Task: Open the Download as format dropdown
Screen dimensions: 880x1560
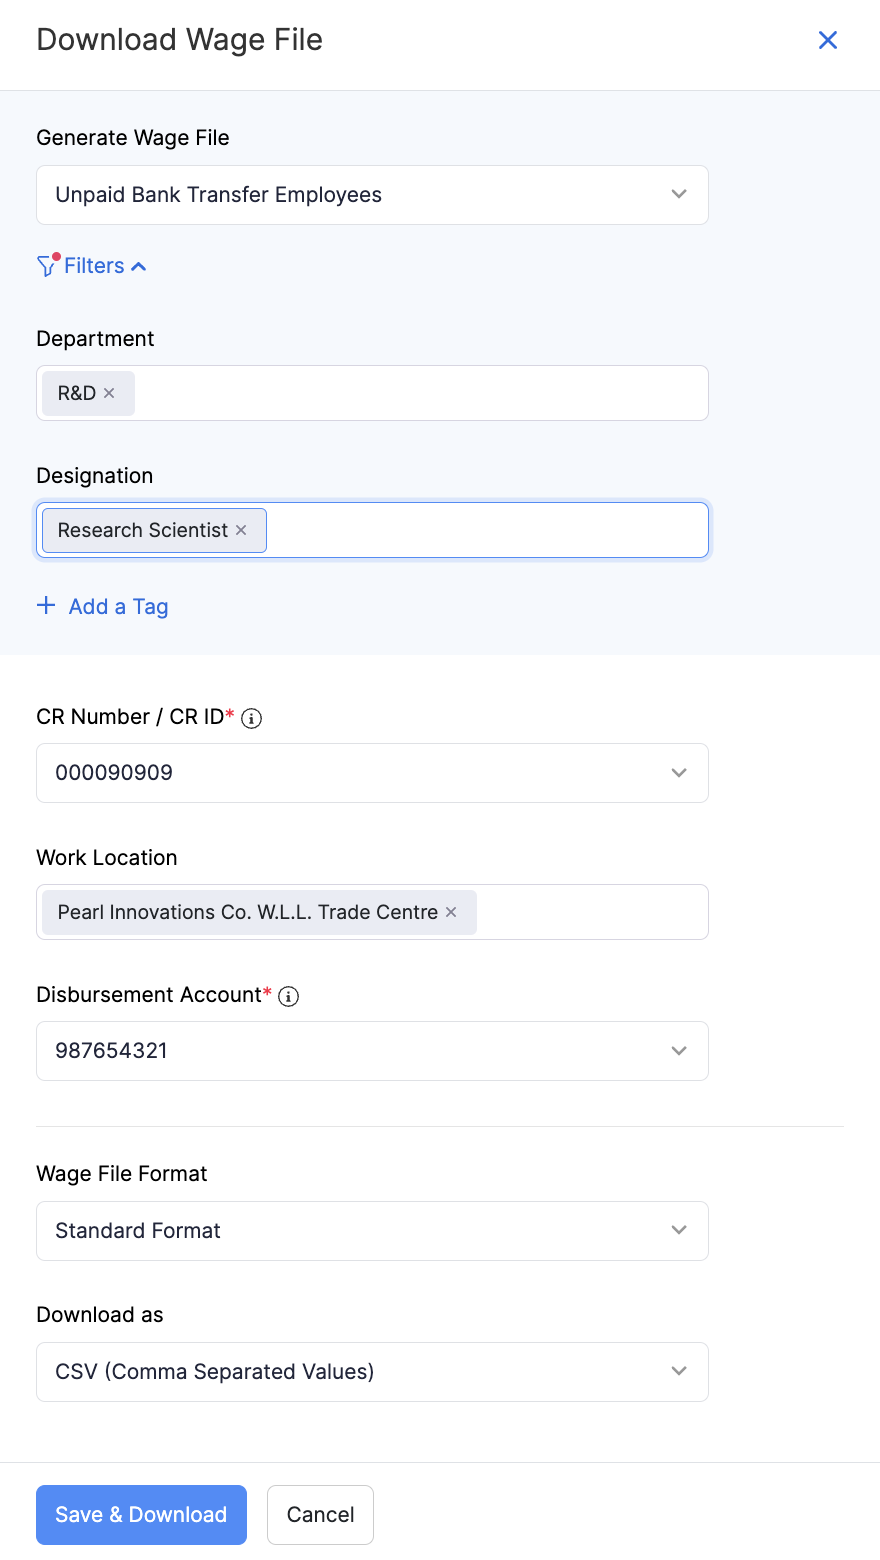Action: [x=679, y=1372]
